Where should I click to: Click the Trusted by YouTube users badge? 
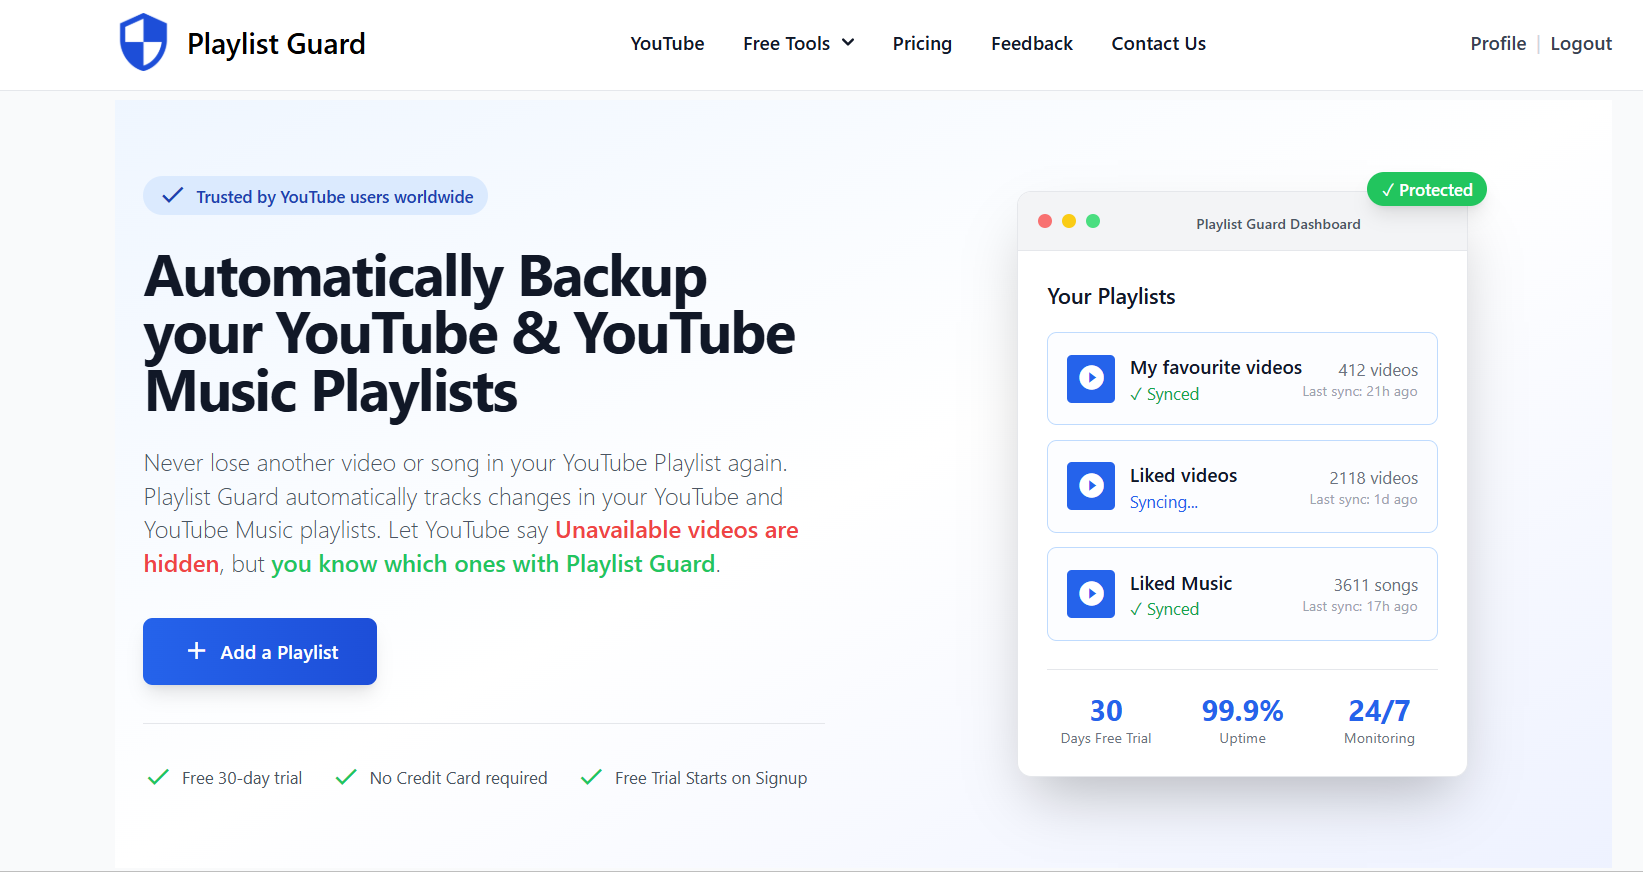click(x=315, y=196)
